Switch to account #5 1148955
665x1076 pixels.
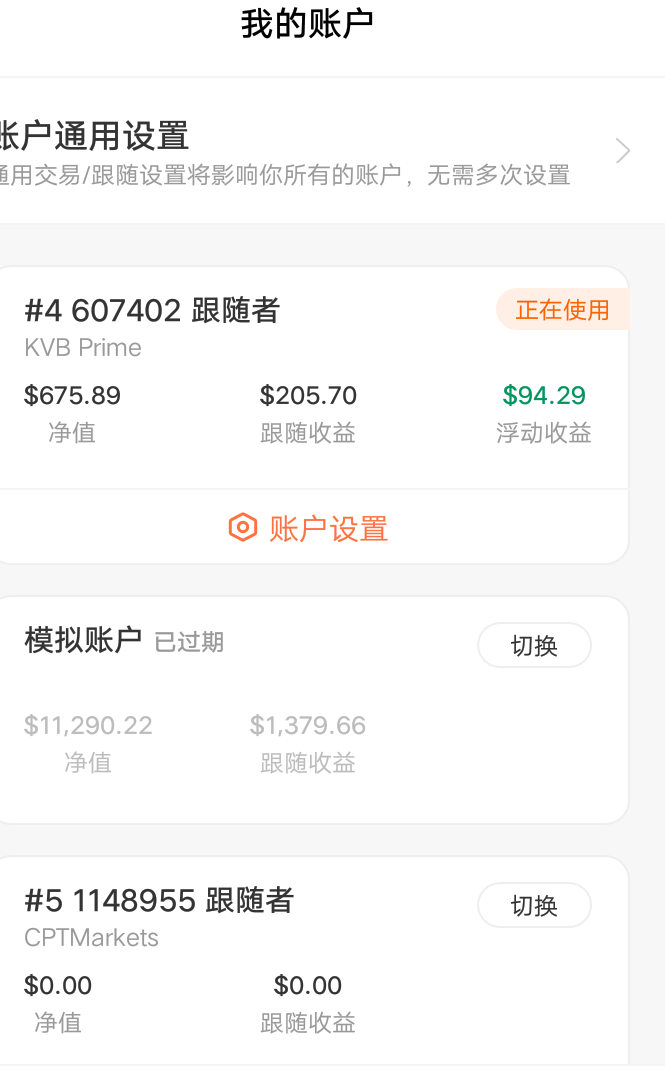(x=534, y=906)
